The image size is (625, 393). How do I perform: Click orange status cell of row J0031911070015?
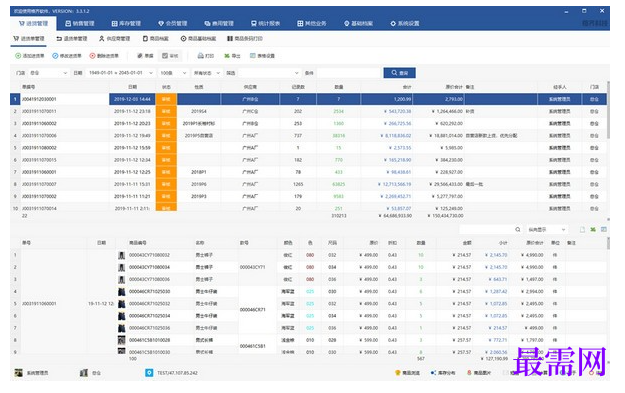point(166,160)
